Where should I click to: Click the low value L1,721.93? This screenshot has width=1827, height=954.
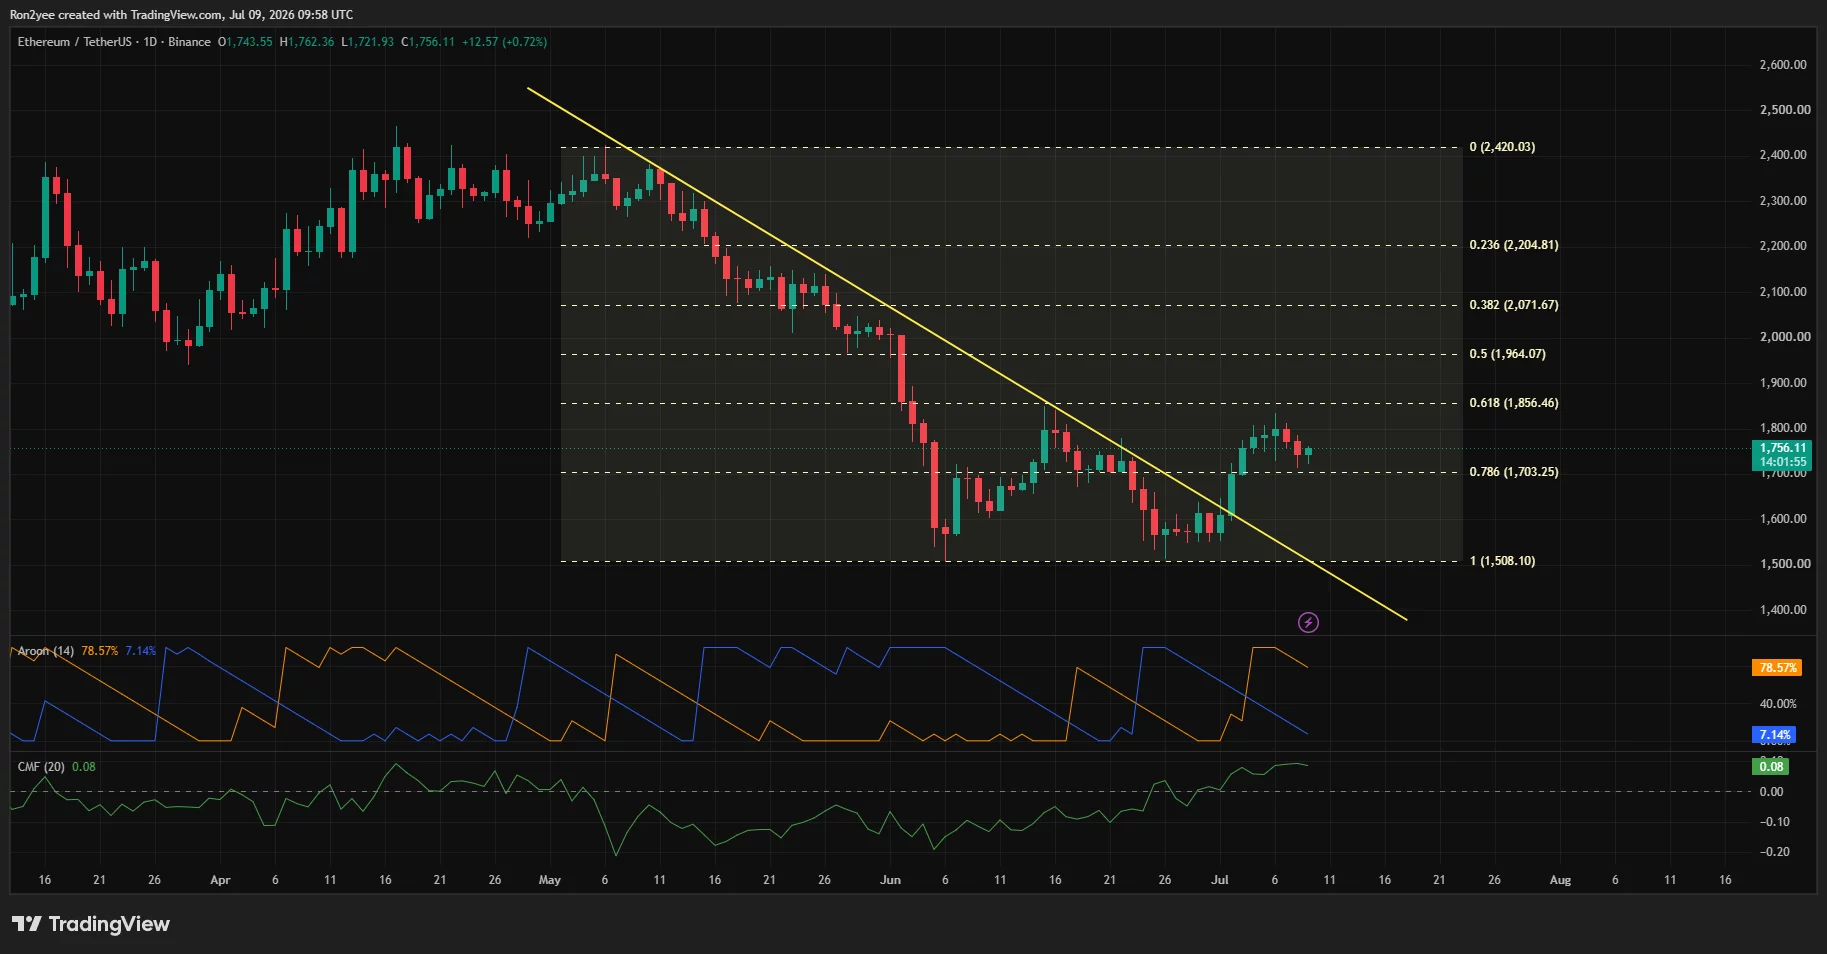point(368,42)
